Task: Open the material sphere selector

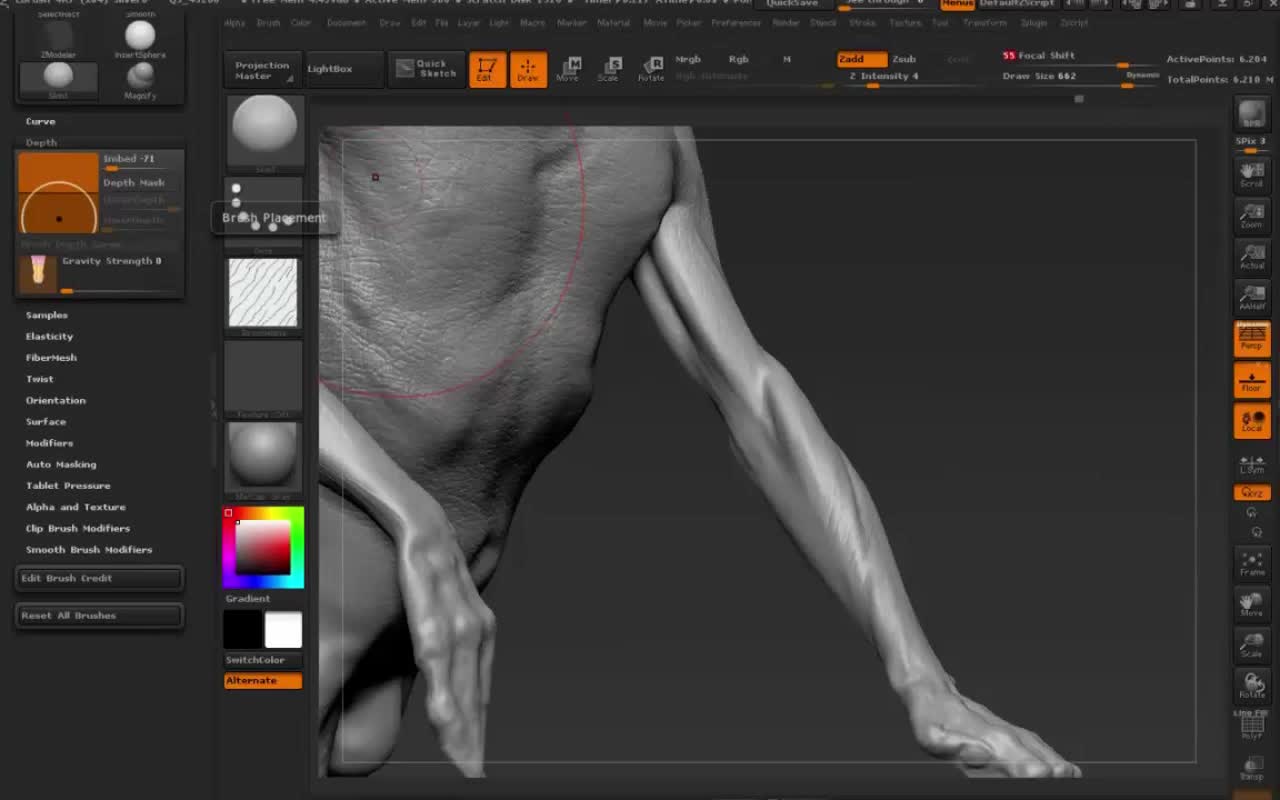Action: click(x=264, y=460)
